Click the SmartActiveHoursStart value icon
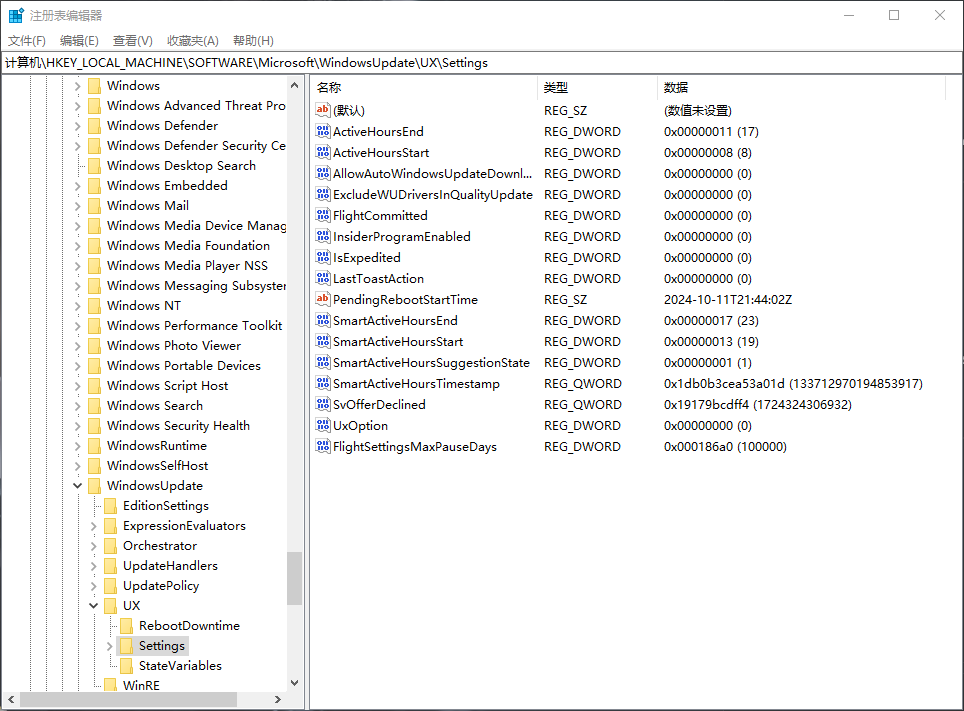Screen dimensions: 964x711 (x=323, y=341)
